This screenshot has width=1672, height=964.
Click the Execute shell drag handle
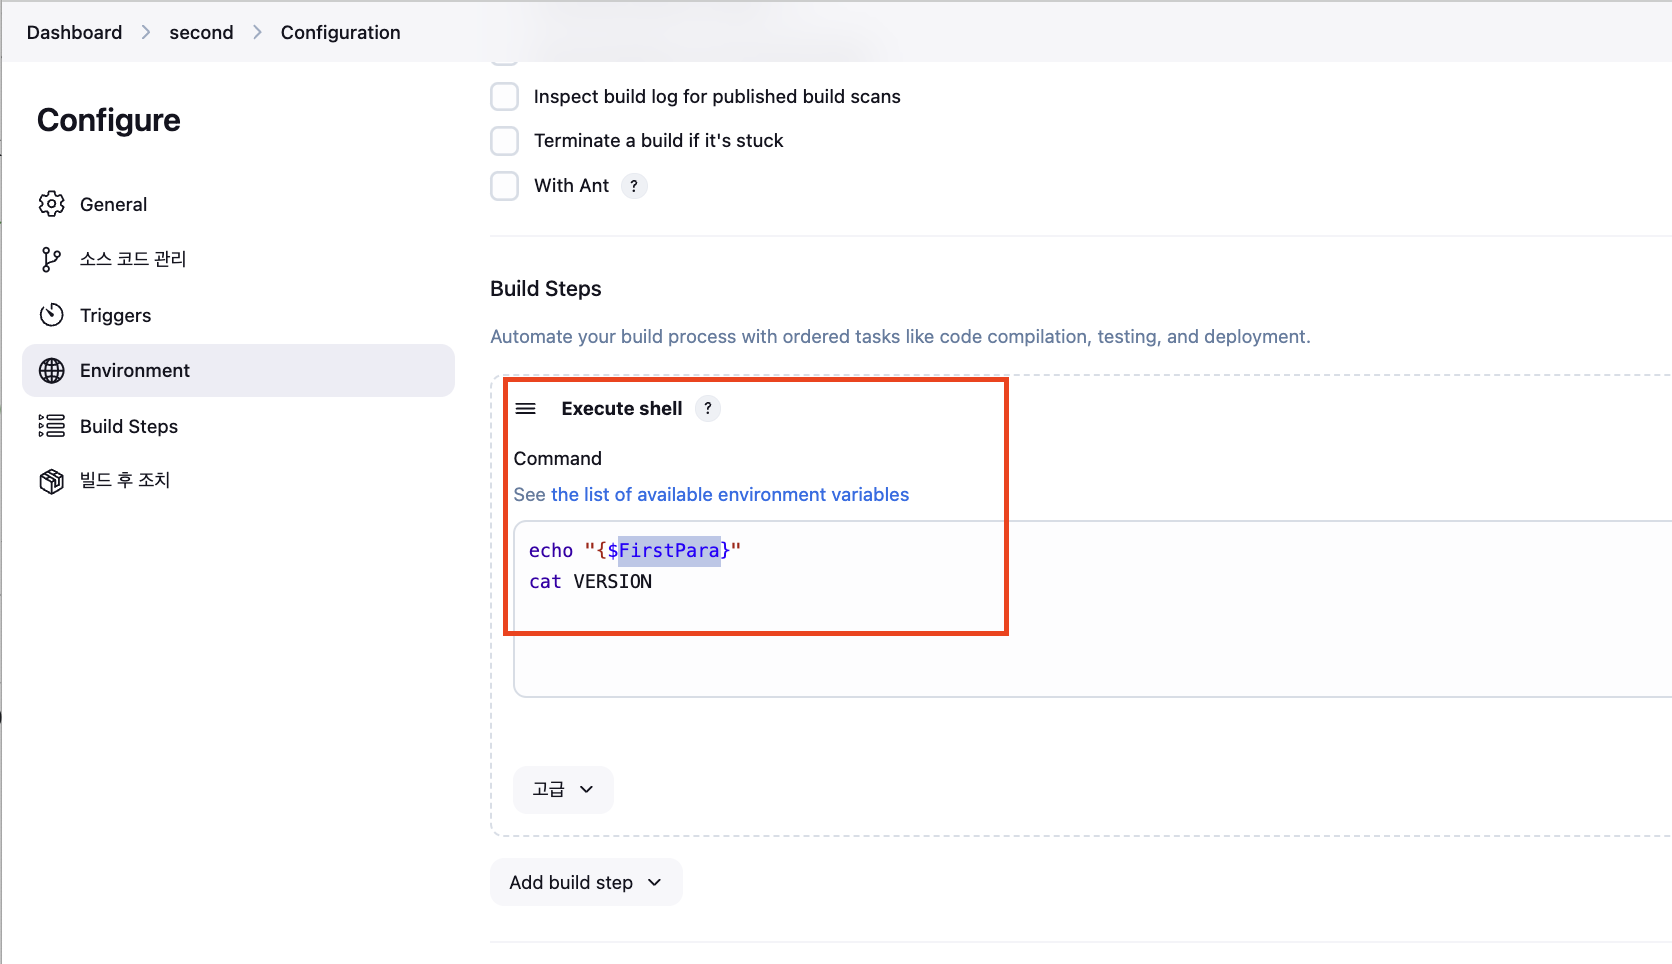tap(526, 409)
